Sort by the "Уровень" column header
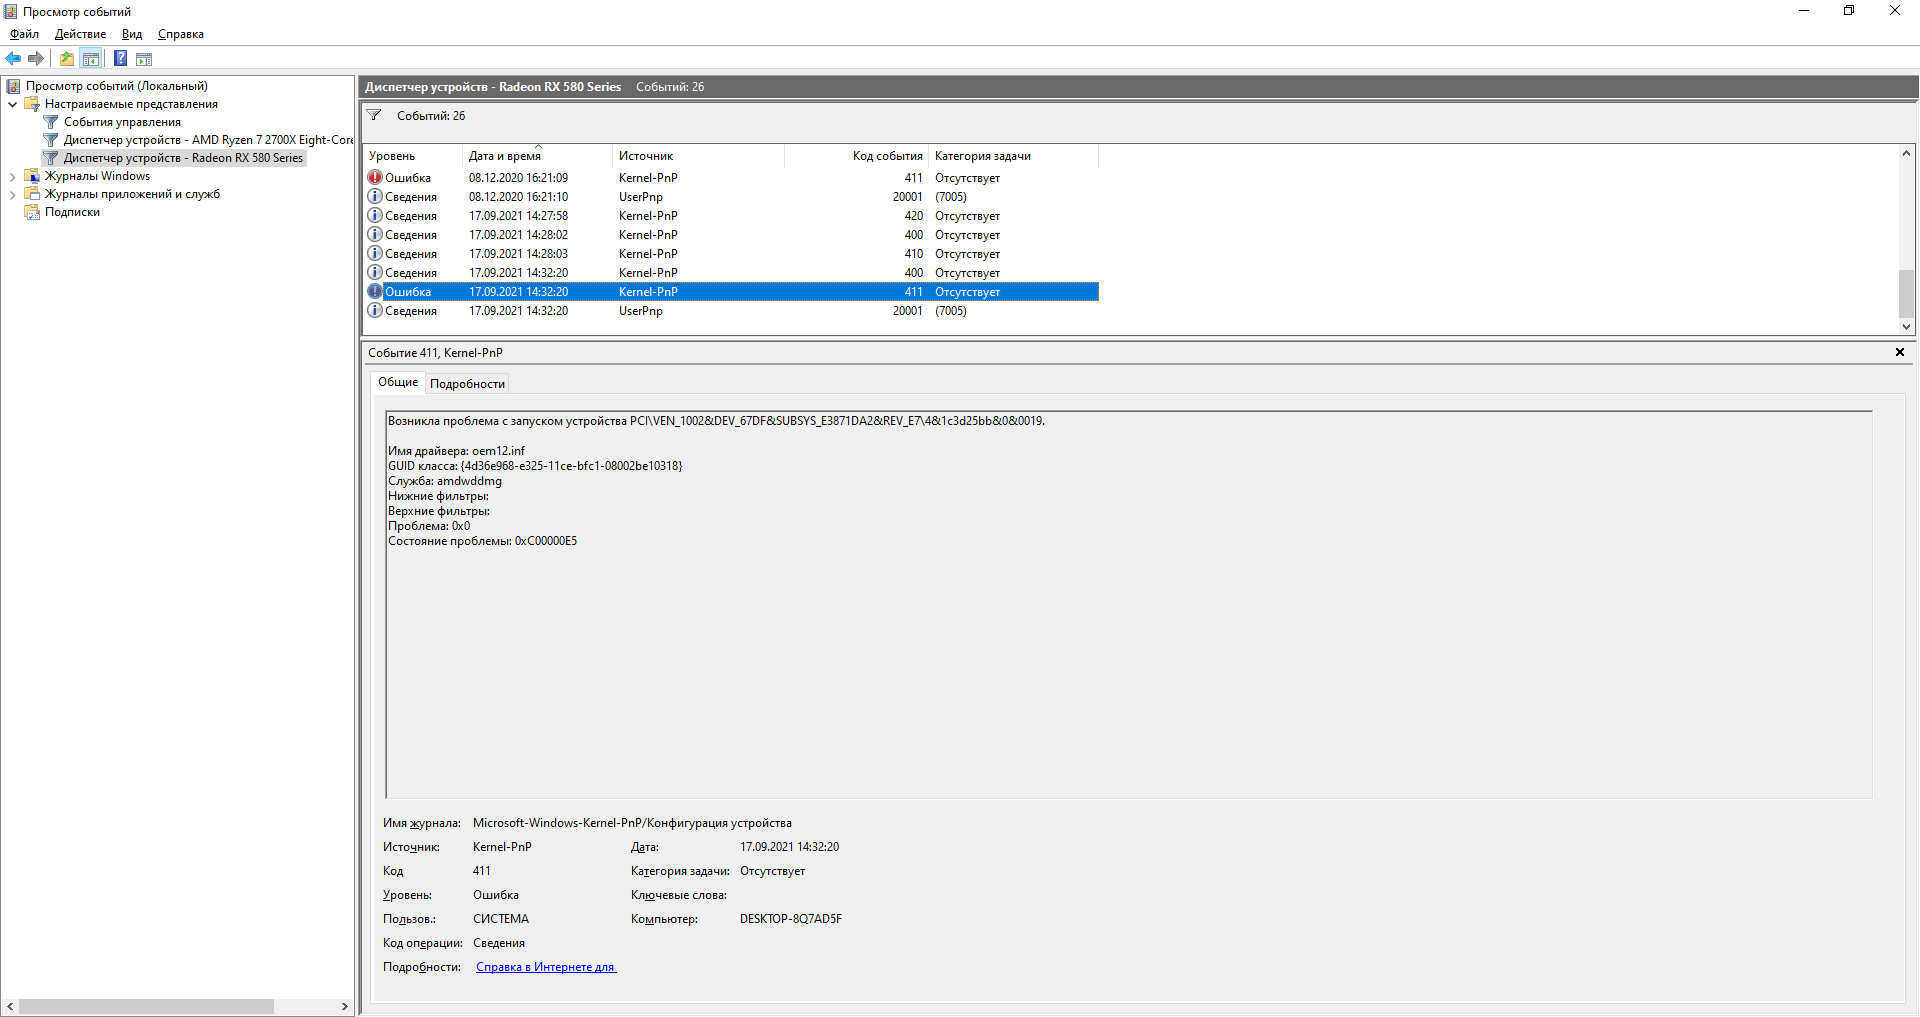 [x=413, y=156]
